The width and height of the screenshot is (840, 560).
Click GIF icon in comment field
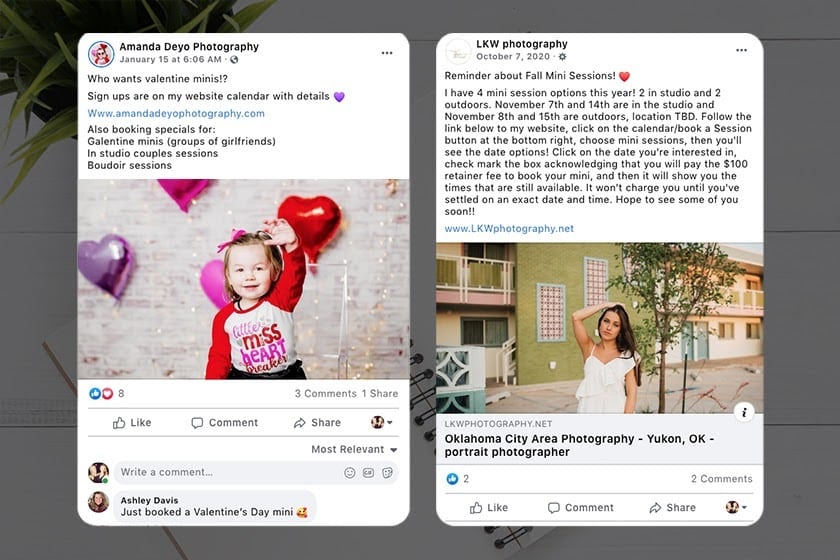point(369,473)
